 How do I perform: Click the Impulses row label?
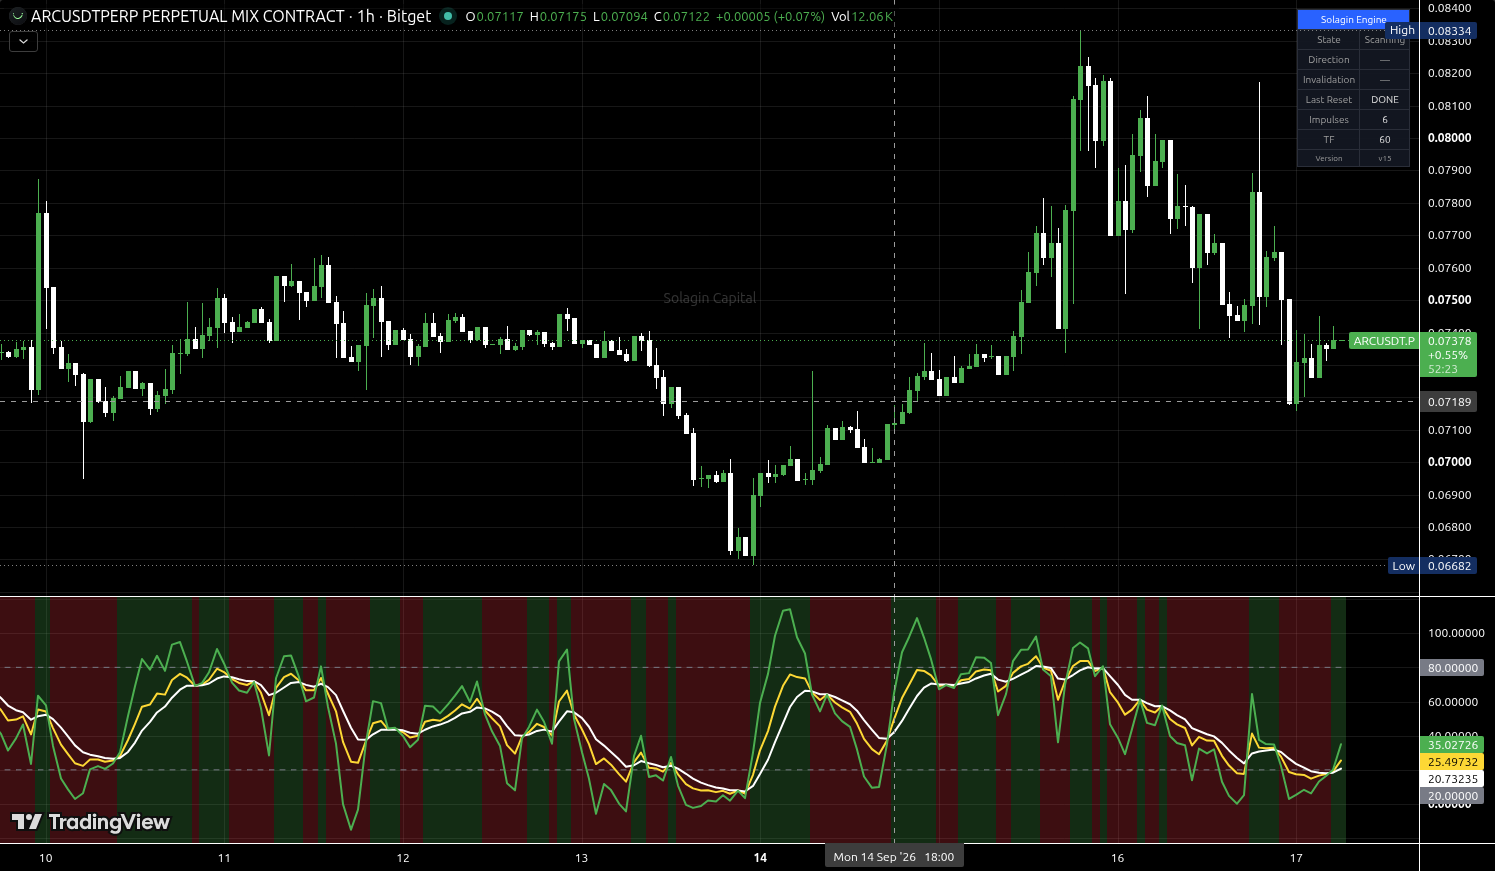1328,120
